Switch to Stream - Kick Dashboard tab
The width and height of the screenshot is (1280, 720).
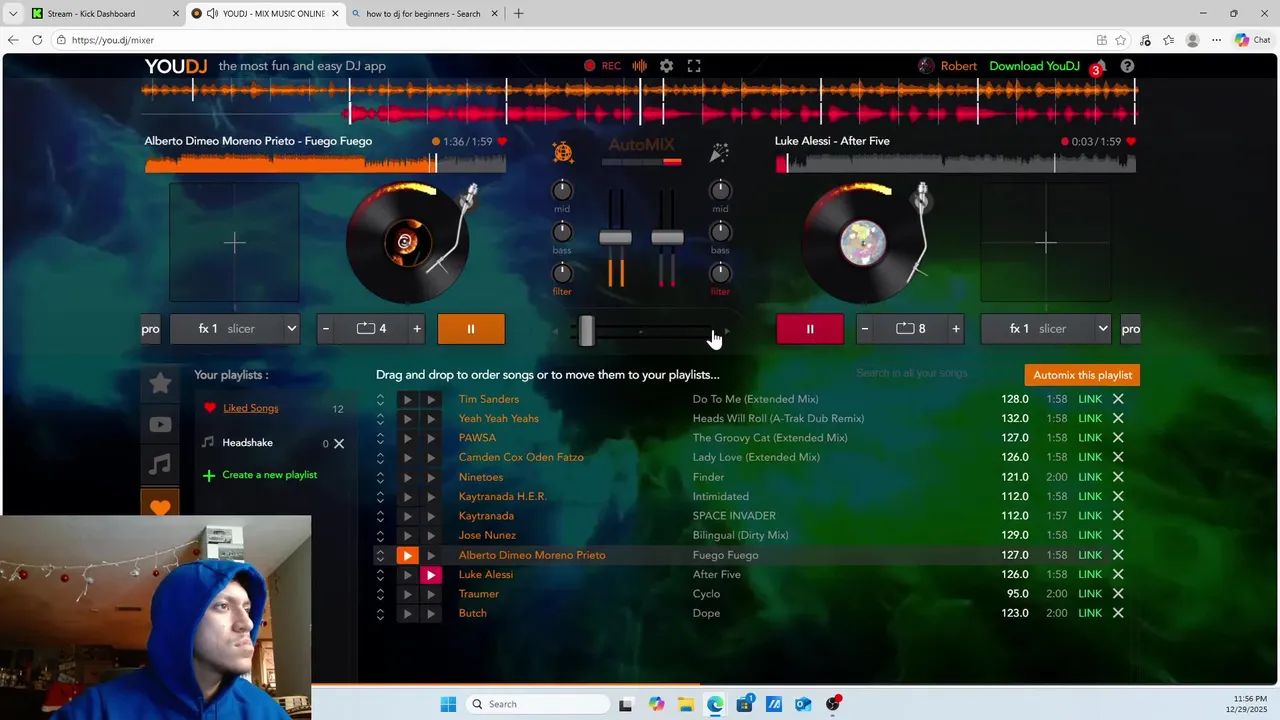[x=104, y=14]
